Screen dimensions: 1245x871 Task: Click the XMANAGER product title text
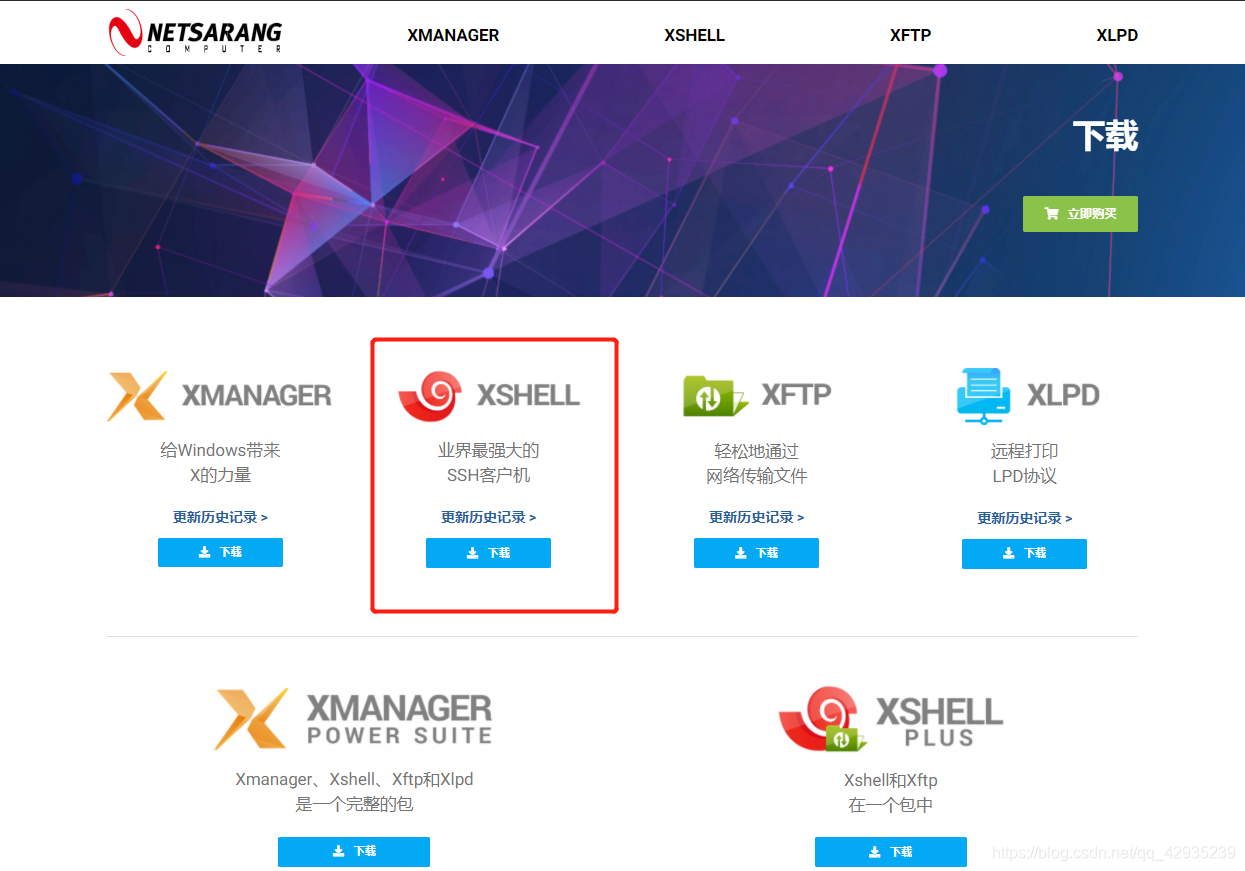[x=257, y=396]
